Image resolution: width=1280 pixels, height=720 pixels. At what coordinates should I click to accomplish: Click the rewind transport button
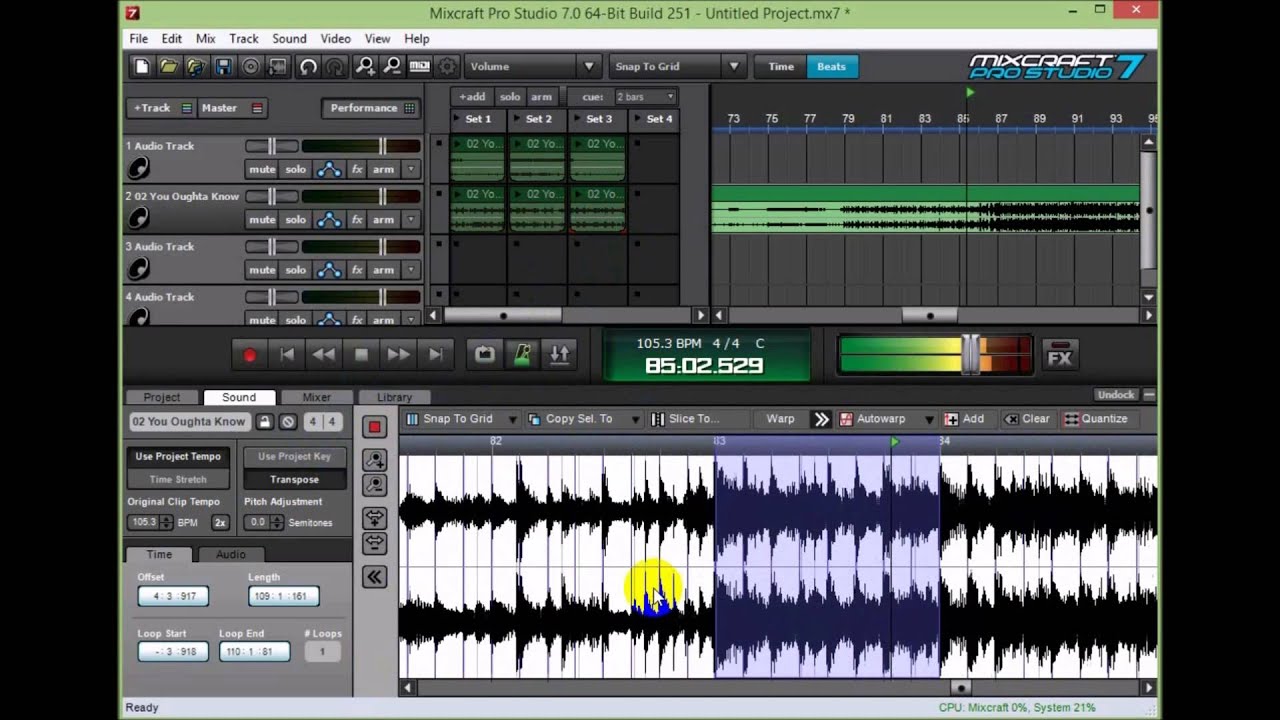(324, 355)
